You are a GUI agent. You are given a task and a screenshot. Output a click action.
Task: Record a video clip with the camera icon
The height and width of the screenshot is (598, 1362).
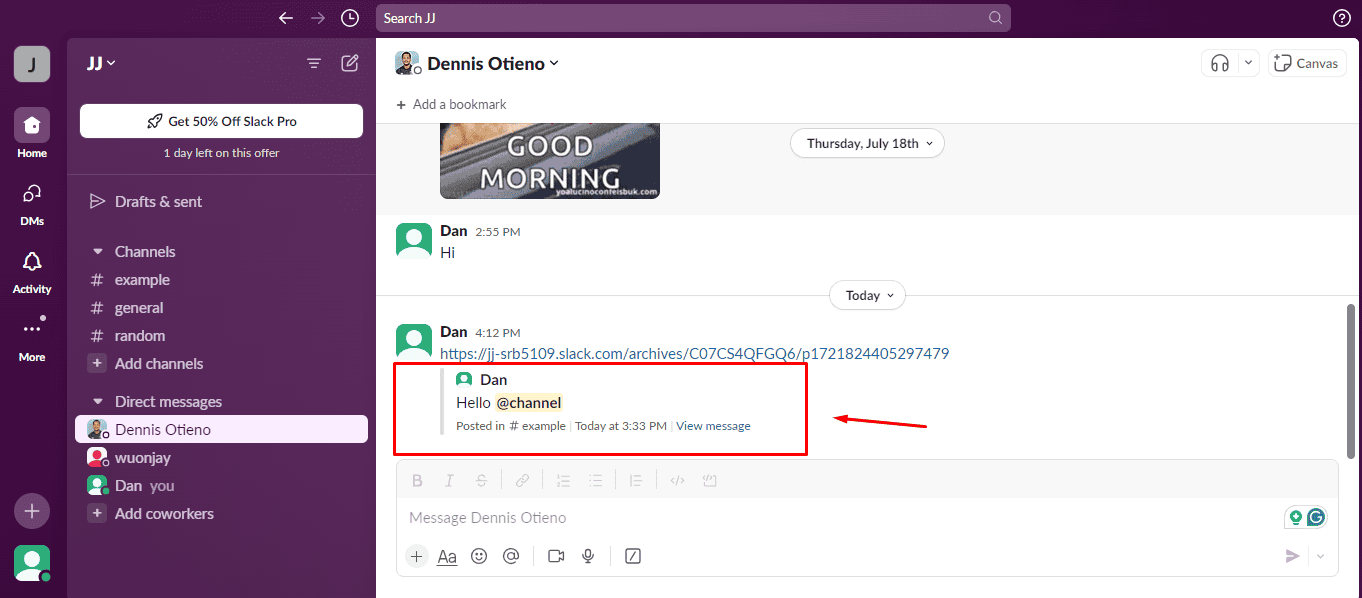pyautogui.click(x=556, y=556)
